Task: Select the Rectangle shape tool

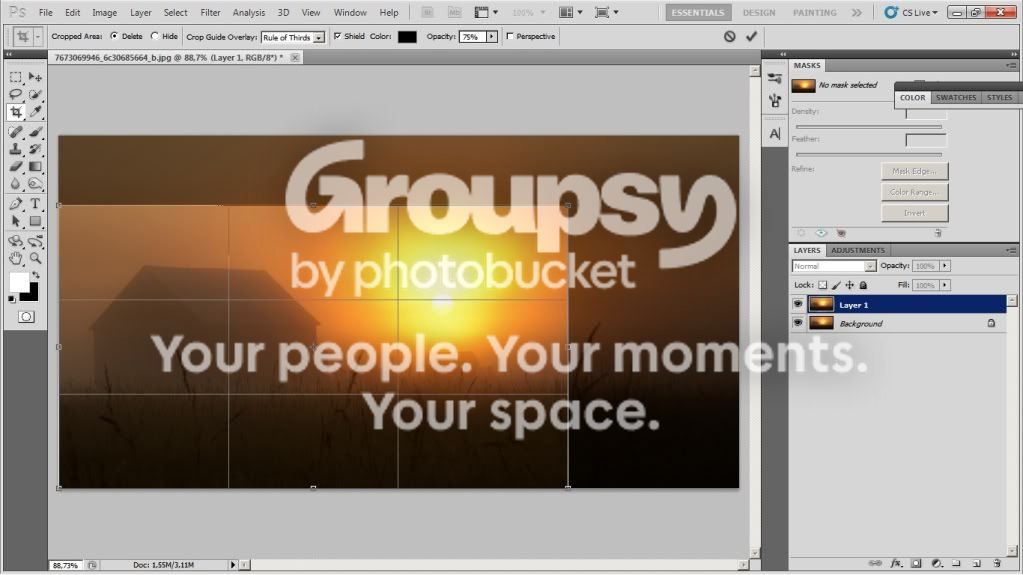Action: 35,221
